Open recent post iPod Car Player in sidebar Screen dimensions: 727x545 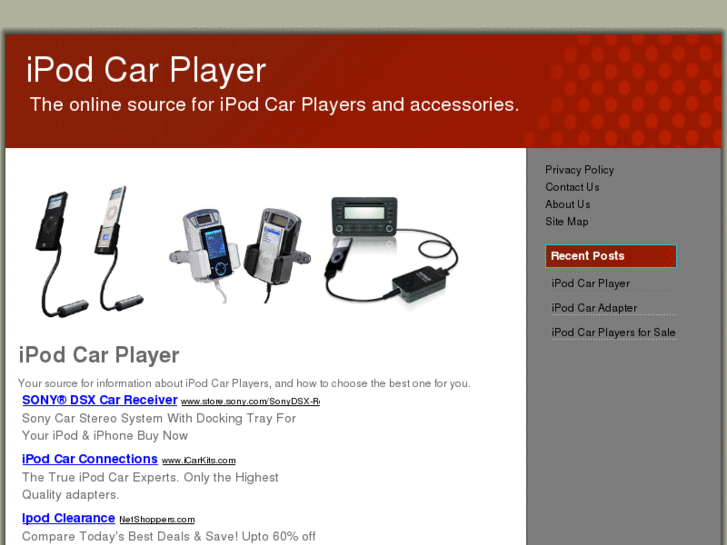590,283
